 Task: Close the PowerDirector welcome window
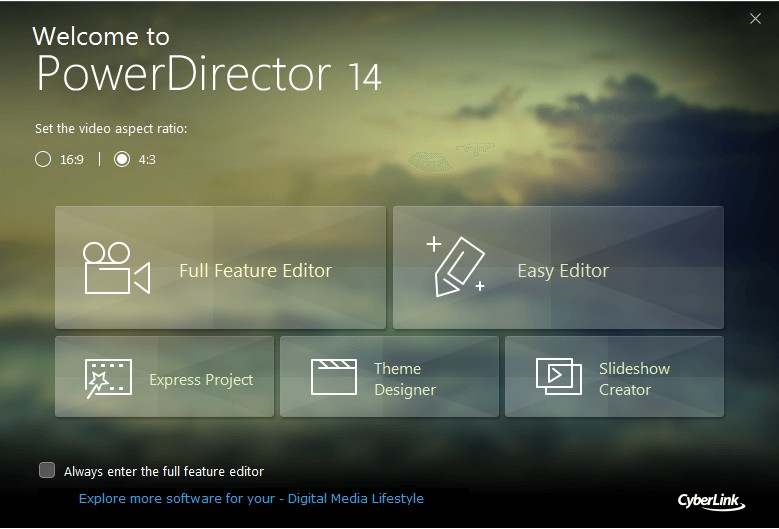[755, 18]
